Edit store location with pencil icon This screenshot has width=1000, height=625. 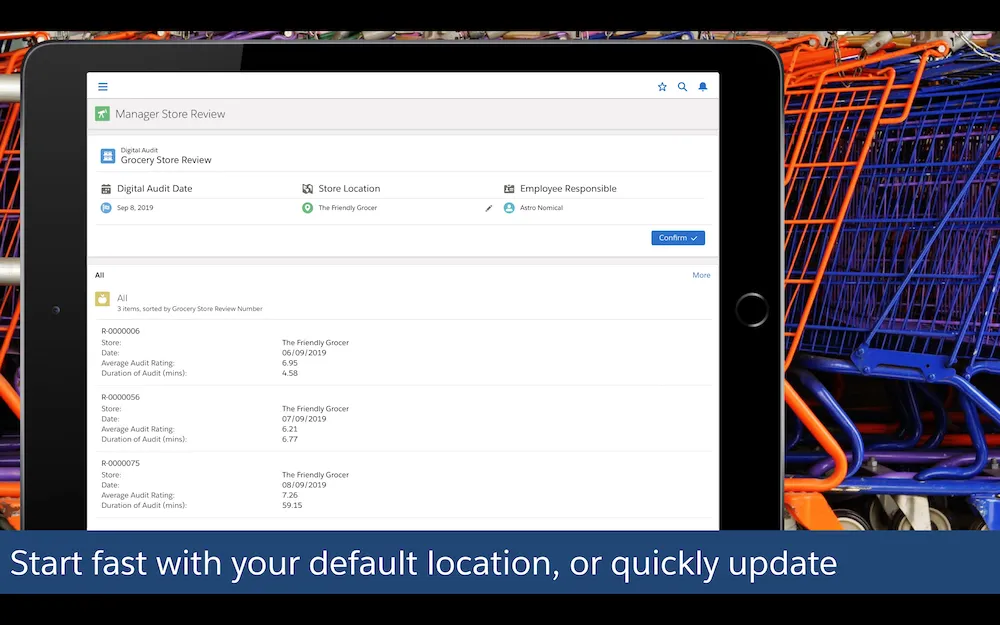(489, 209)
